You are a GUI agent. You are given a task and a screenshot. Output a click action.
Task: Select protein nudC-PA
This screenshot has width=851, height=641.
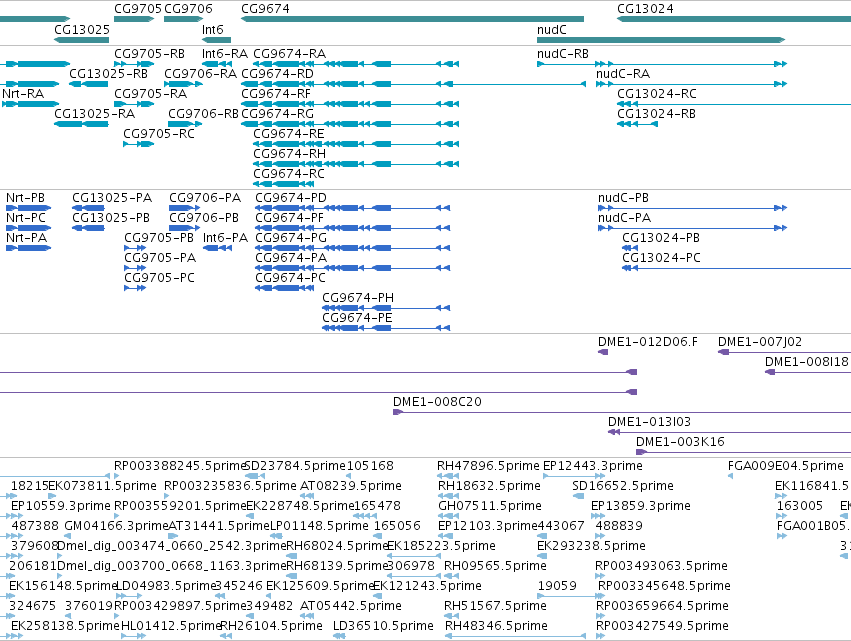click(625, 218)
